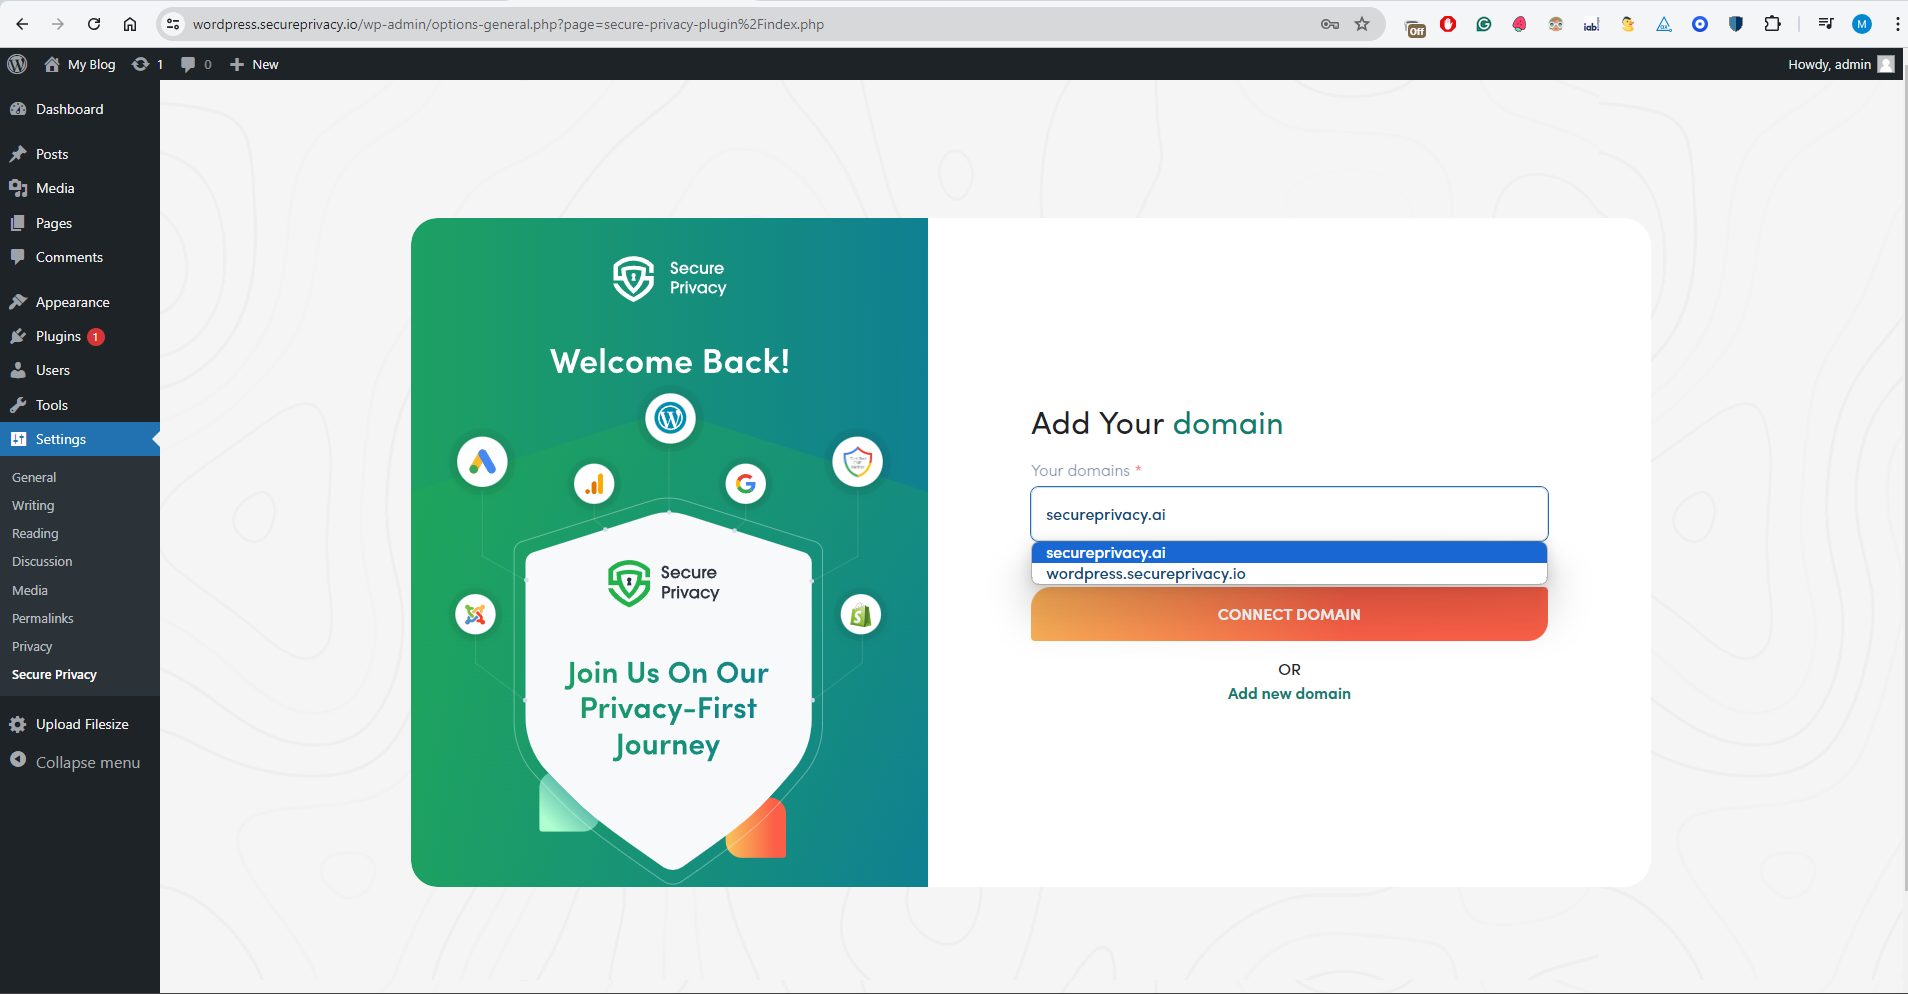Select the Tools wrench icon in sidebar

[x=21, y=404]
